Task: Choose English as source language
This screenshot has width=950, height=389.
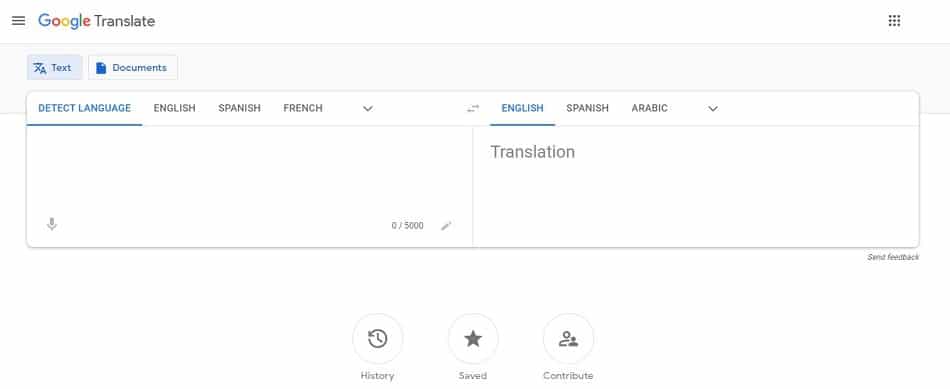Action: [x=174, y=108]
